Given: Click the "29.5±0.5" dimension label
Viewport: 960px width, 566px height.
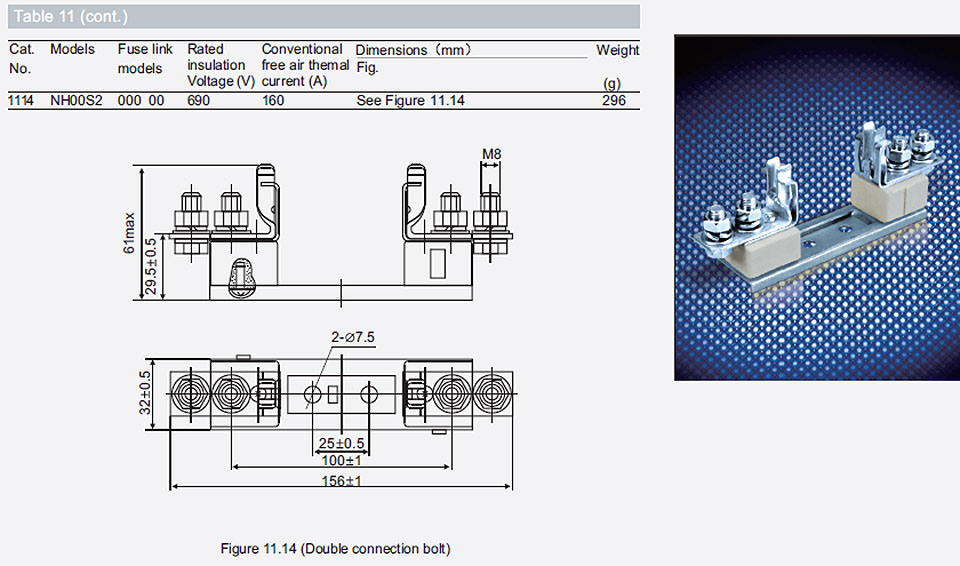Looking at the screenshot, I should [151, 266].
